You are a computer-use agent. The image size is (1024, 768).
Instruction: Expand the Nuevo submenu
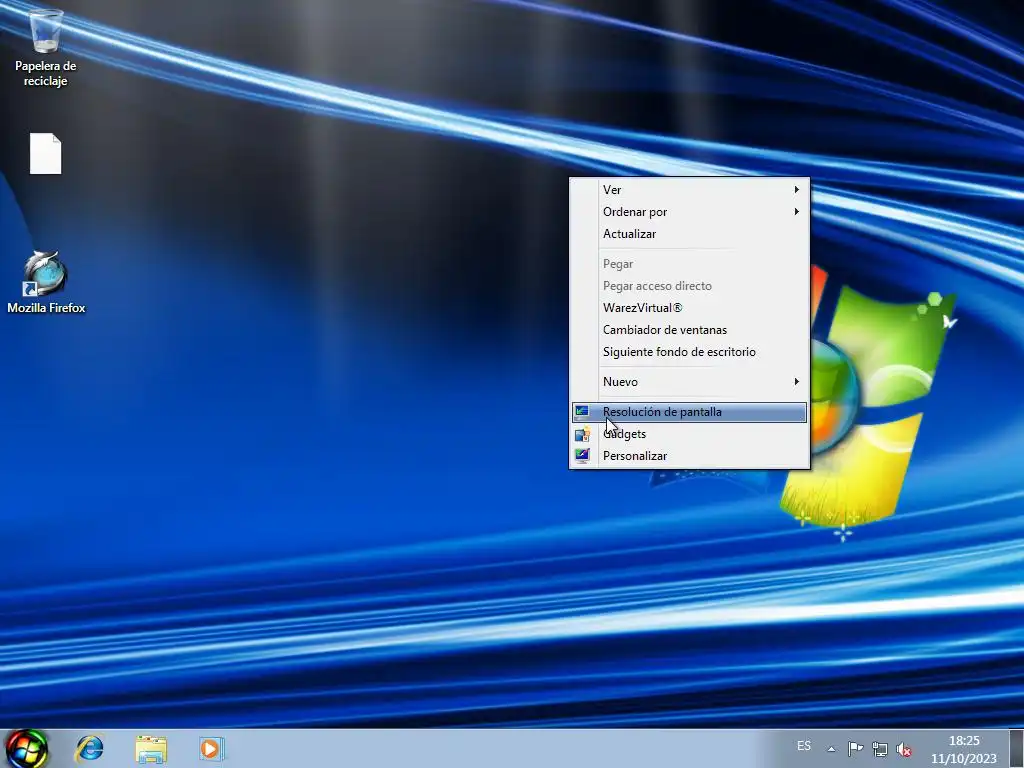click(690, 381)
